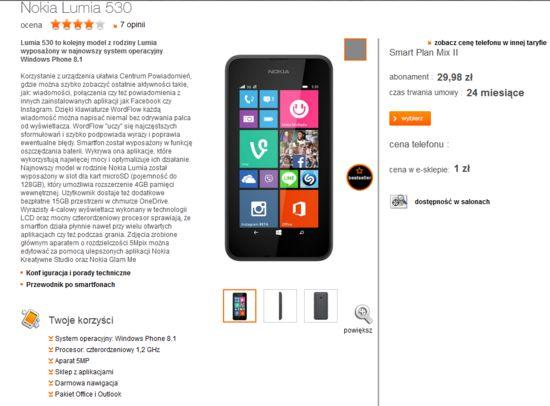Image resolution: width=550 pixels, height=406 pixels.
Task: Click the store availability icon
Action: click(399, 201)
